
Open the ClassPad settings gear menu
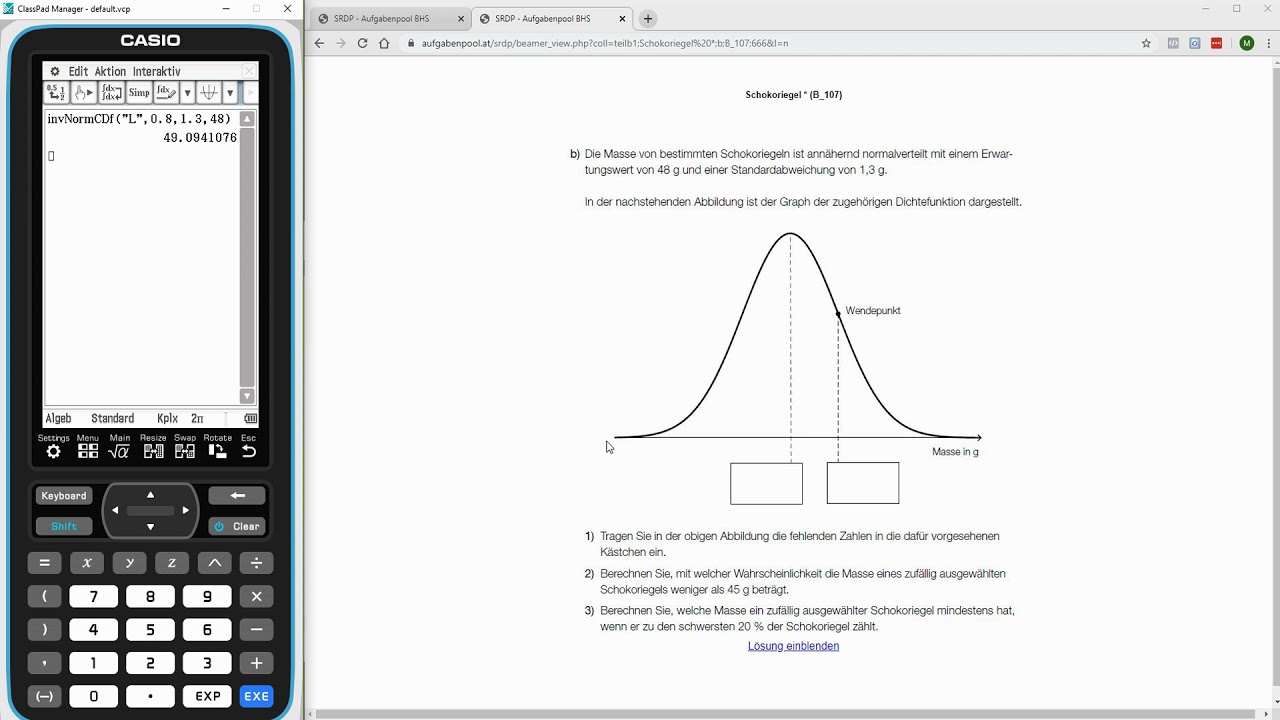pyautogui.click(x=55, y=72)
